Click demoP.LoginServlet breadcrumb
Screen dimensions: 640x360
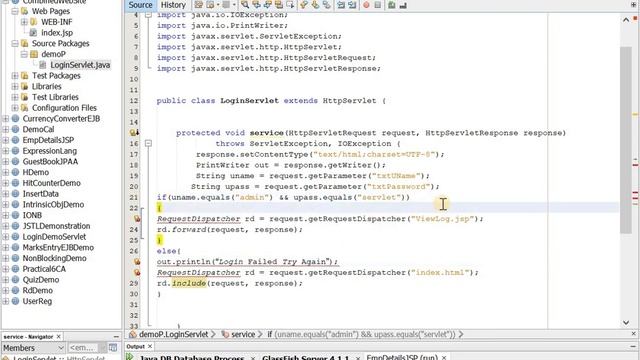(173, 334)
